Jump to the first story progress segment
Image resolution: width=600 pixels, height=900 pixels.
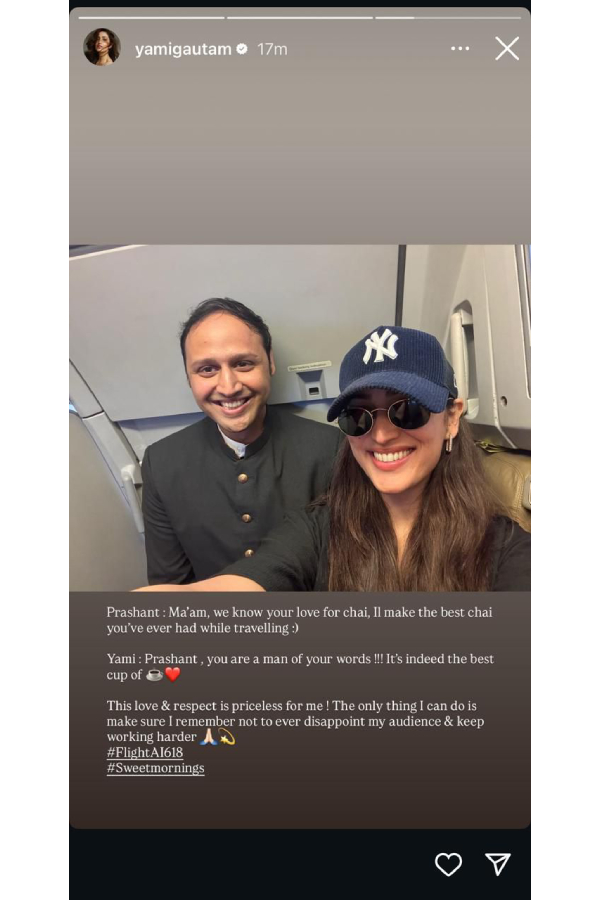[x=151, y=18]
